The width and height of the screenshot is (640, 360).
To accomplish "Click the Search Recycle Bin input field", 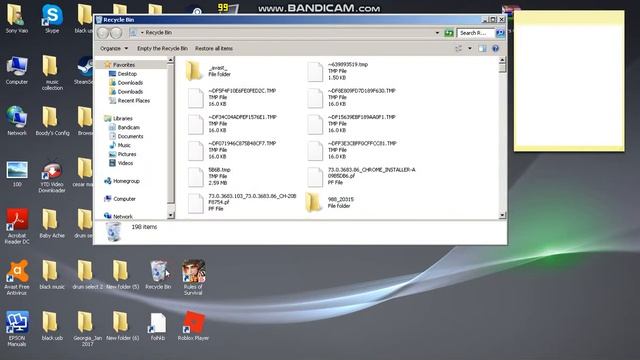I will [476, 33].
